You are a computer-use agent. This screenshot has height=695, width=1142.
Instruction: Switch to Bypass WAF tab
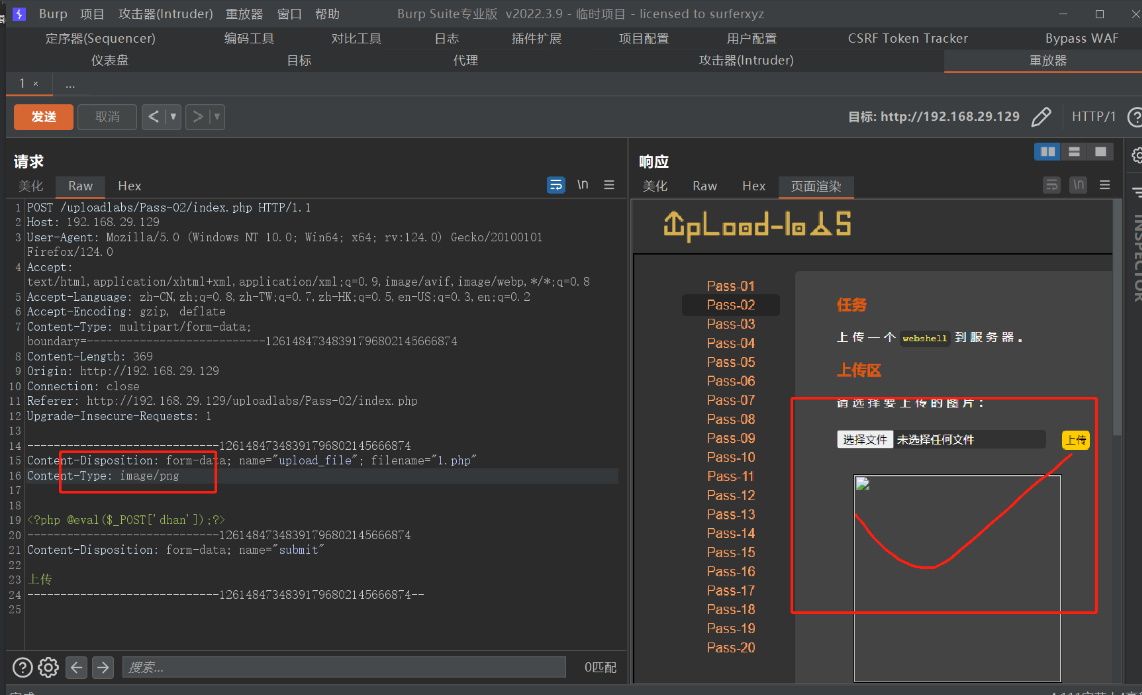(1082, 39)
